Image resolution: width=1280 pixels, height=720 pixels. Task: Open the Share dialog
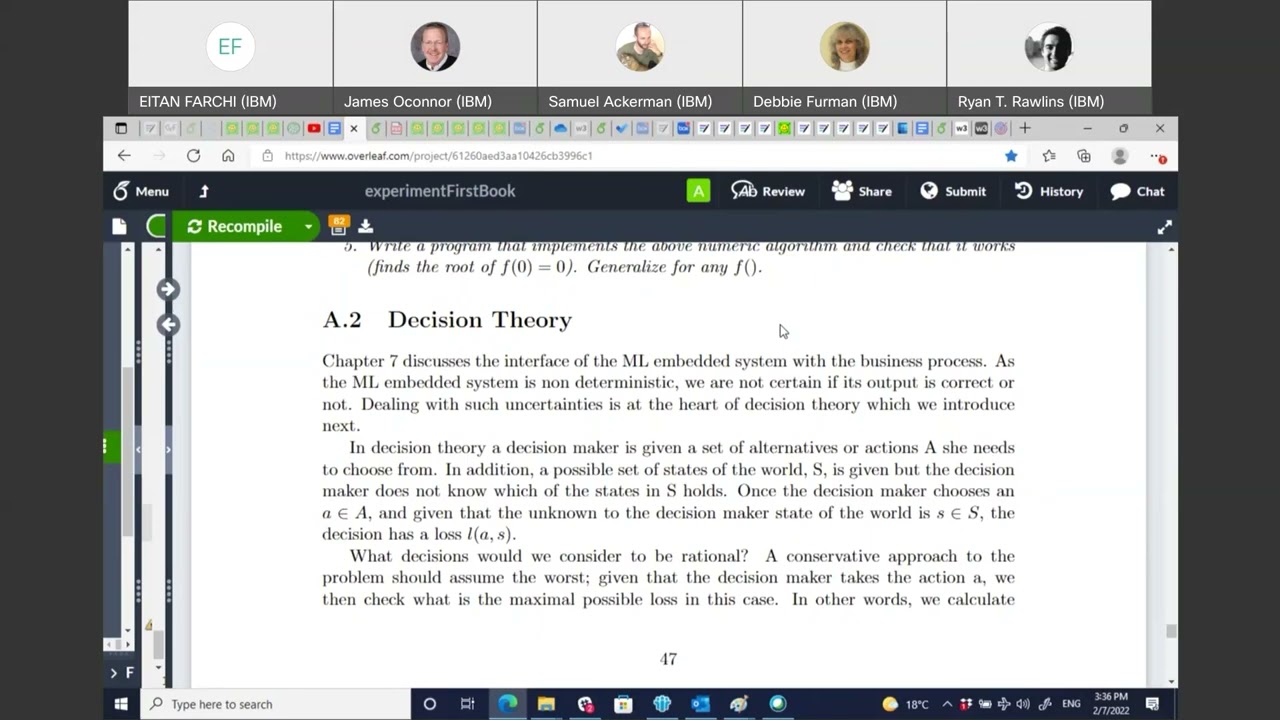point(861,191)
